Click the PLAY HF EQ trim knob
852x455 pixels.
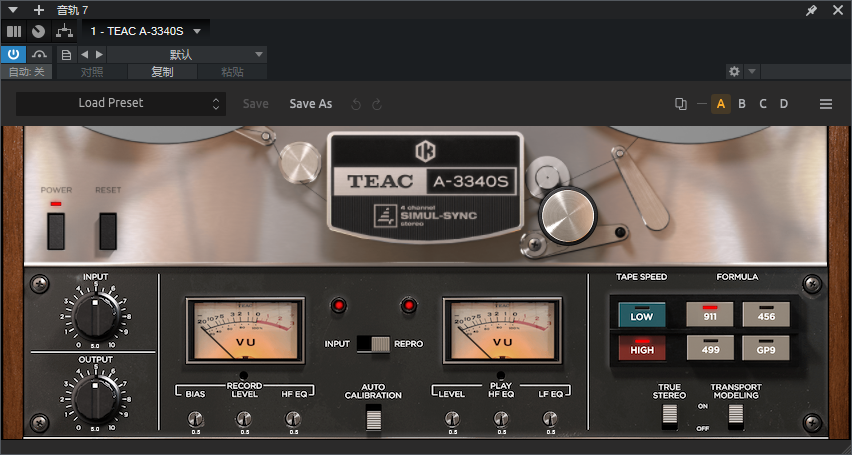[501, 419]
